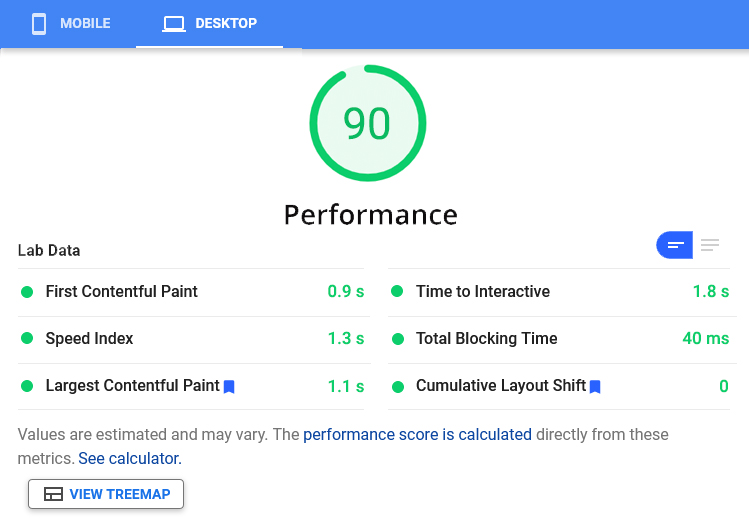Click the green dot beside Speed Index

(x=27, y=339)
